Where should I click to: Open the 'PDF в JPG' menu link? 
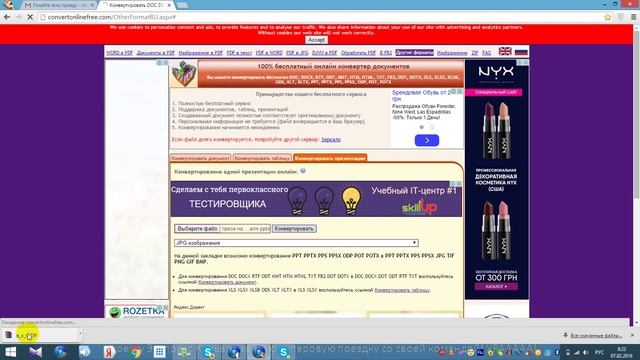[x=297, y=53]
